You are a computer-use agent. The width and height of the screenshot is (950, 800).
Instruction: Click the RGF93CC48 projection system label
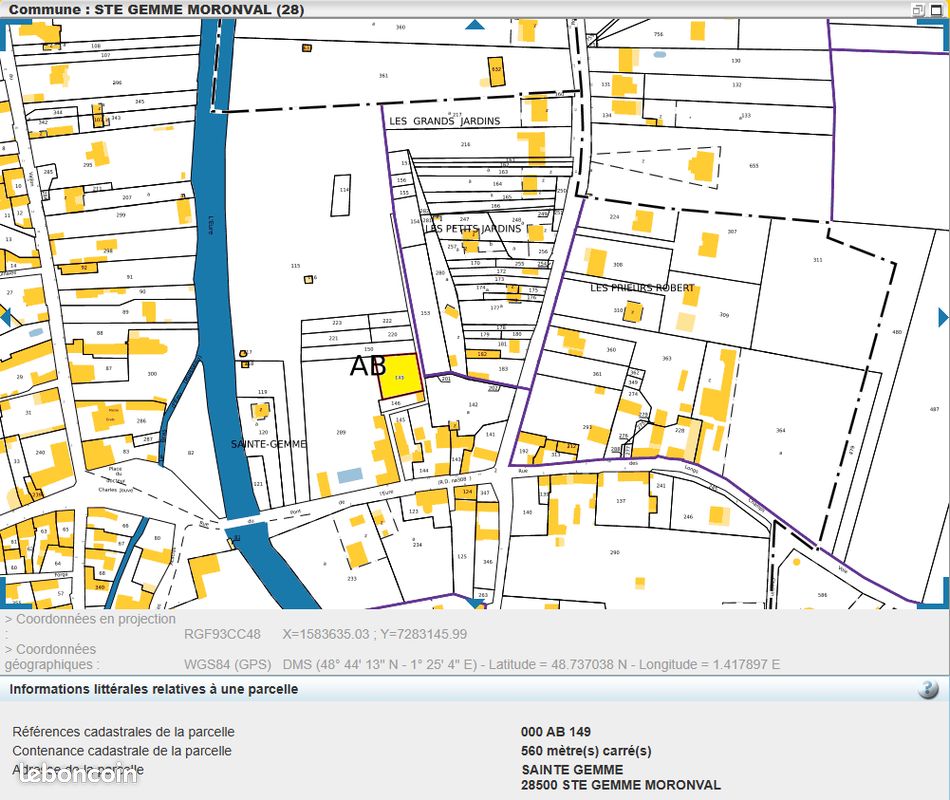tap(222, 634)
